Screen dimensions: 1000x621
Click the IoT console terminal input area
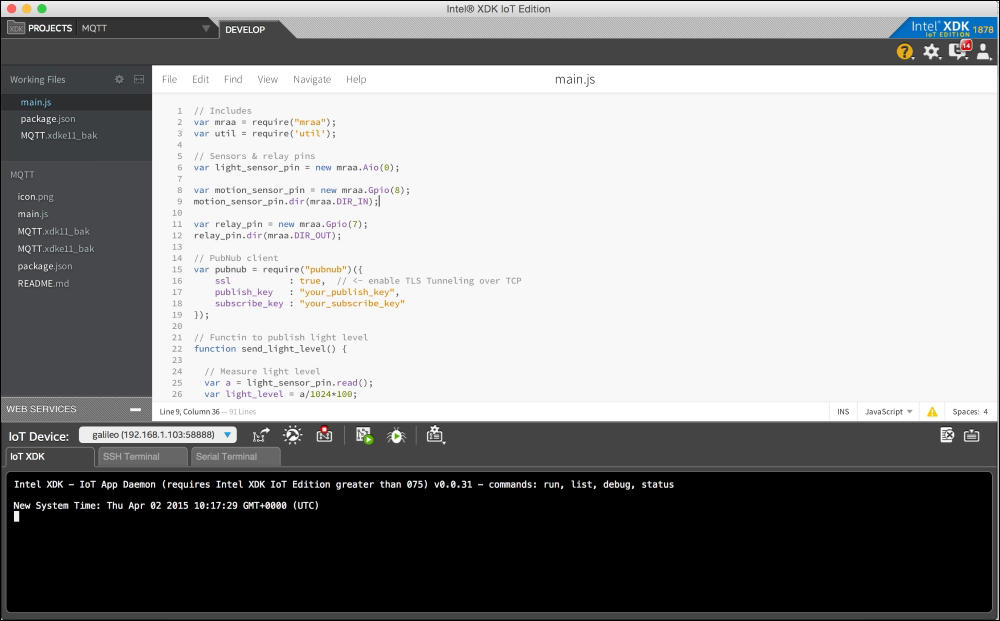[x=499, y=542]
